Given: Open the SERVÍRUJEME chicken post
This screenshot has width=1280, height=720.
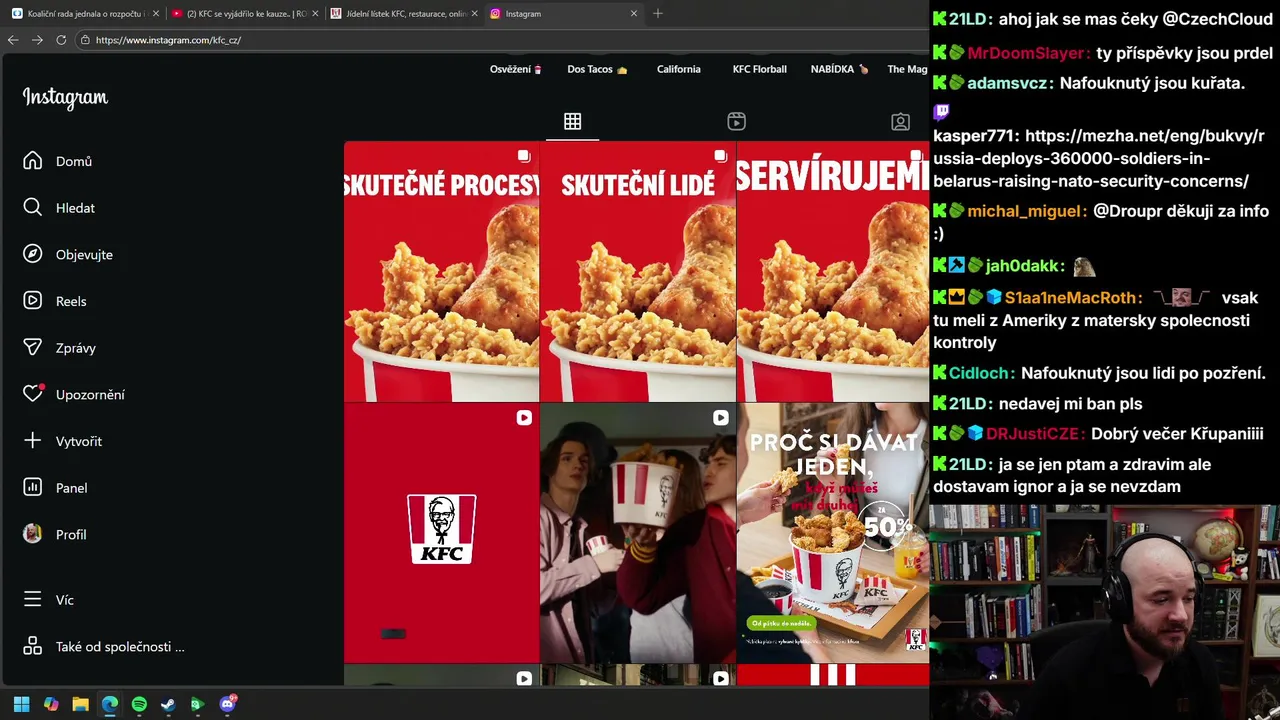Looking at the screenshot, I should [x=833, y=271].
